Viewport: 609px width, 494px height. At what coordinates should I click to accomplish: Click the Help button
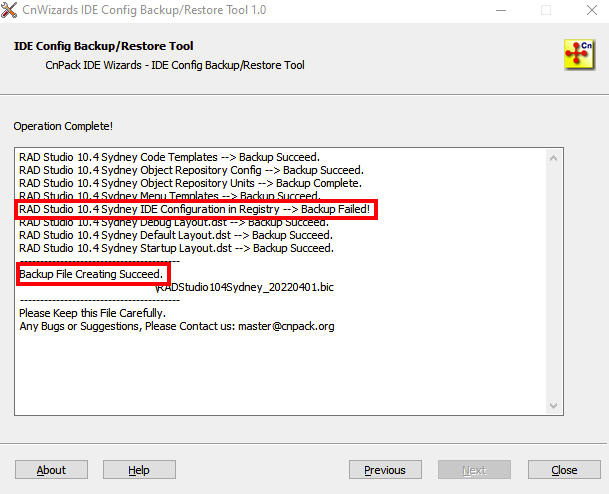pyautogui.click(x=139, y=470)
